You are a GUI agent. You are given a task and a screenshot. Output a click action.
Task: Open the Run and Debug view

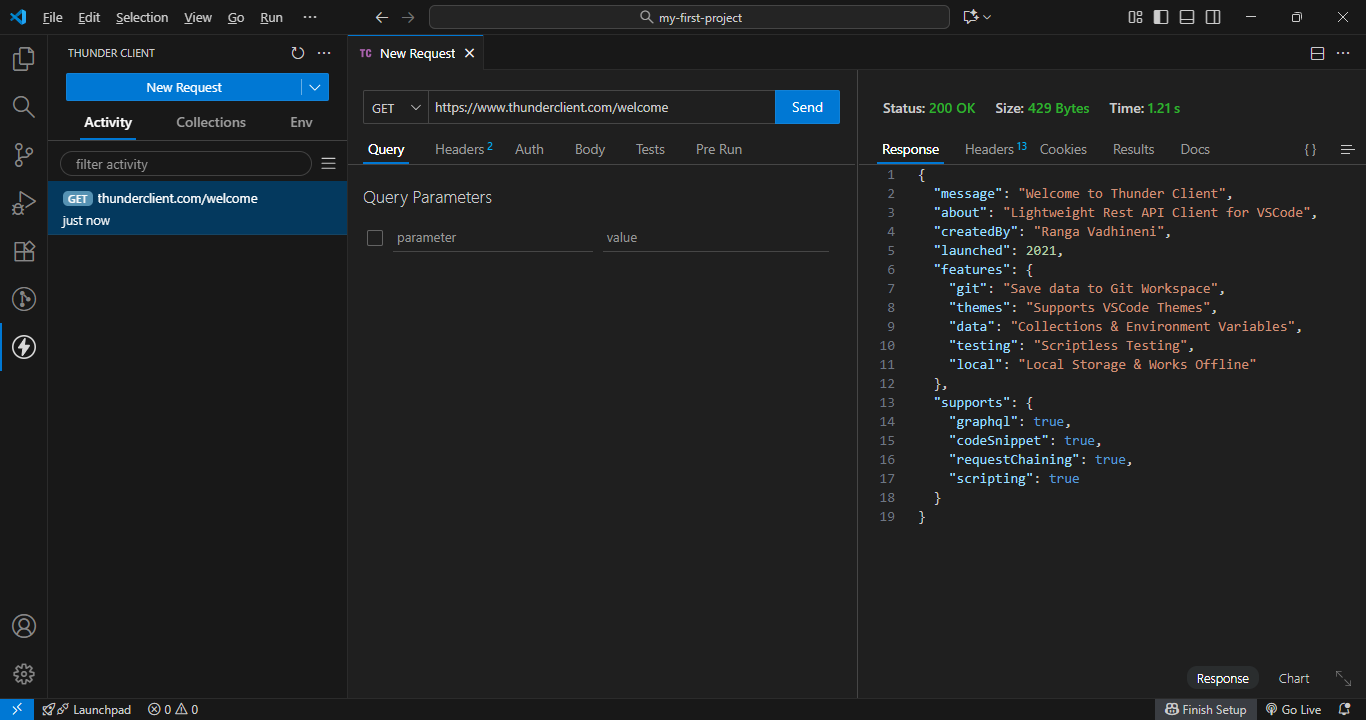point(24,203)
